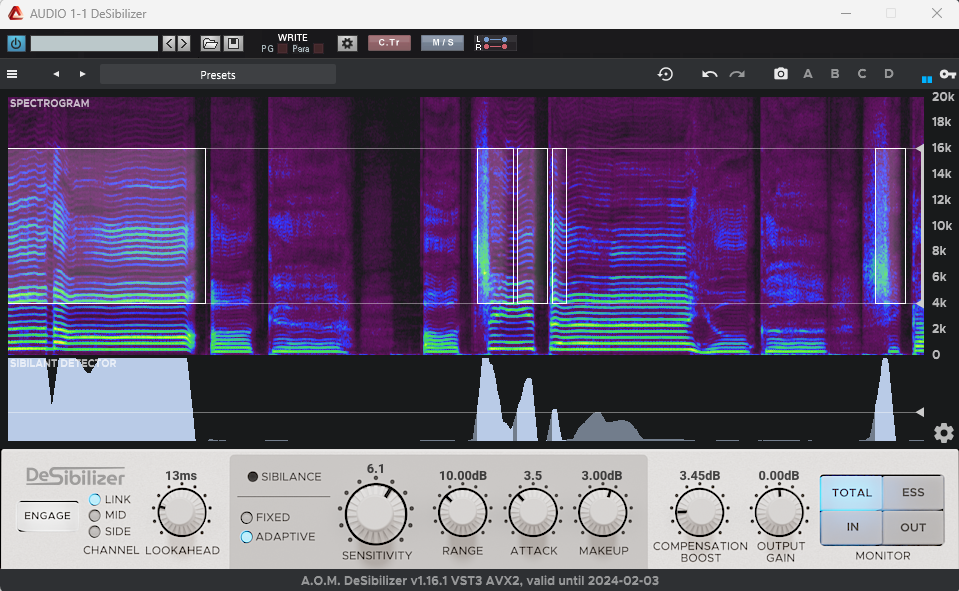Image resolution: width=959 pixels, height=591 pixels.
Task: Click the SPECTROGRAM label
Action: (50, 103)
